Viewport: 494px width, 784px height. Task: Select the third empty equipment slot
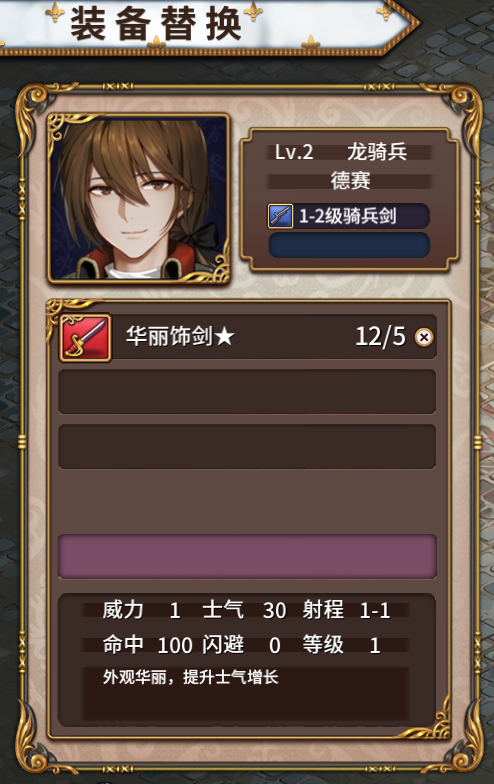pos(247,446)
